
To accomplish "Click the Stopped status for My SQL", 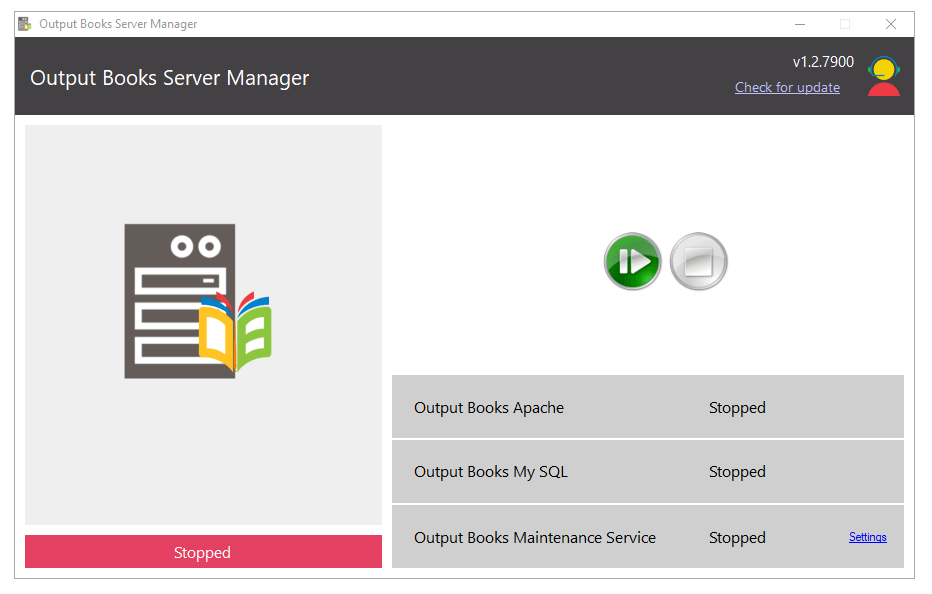I will 737,473.
